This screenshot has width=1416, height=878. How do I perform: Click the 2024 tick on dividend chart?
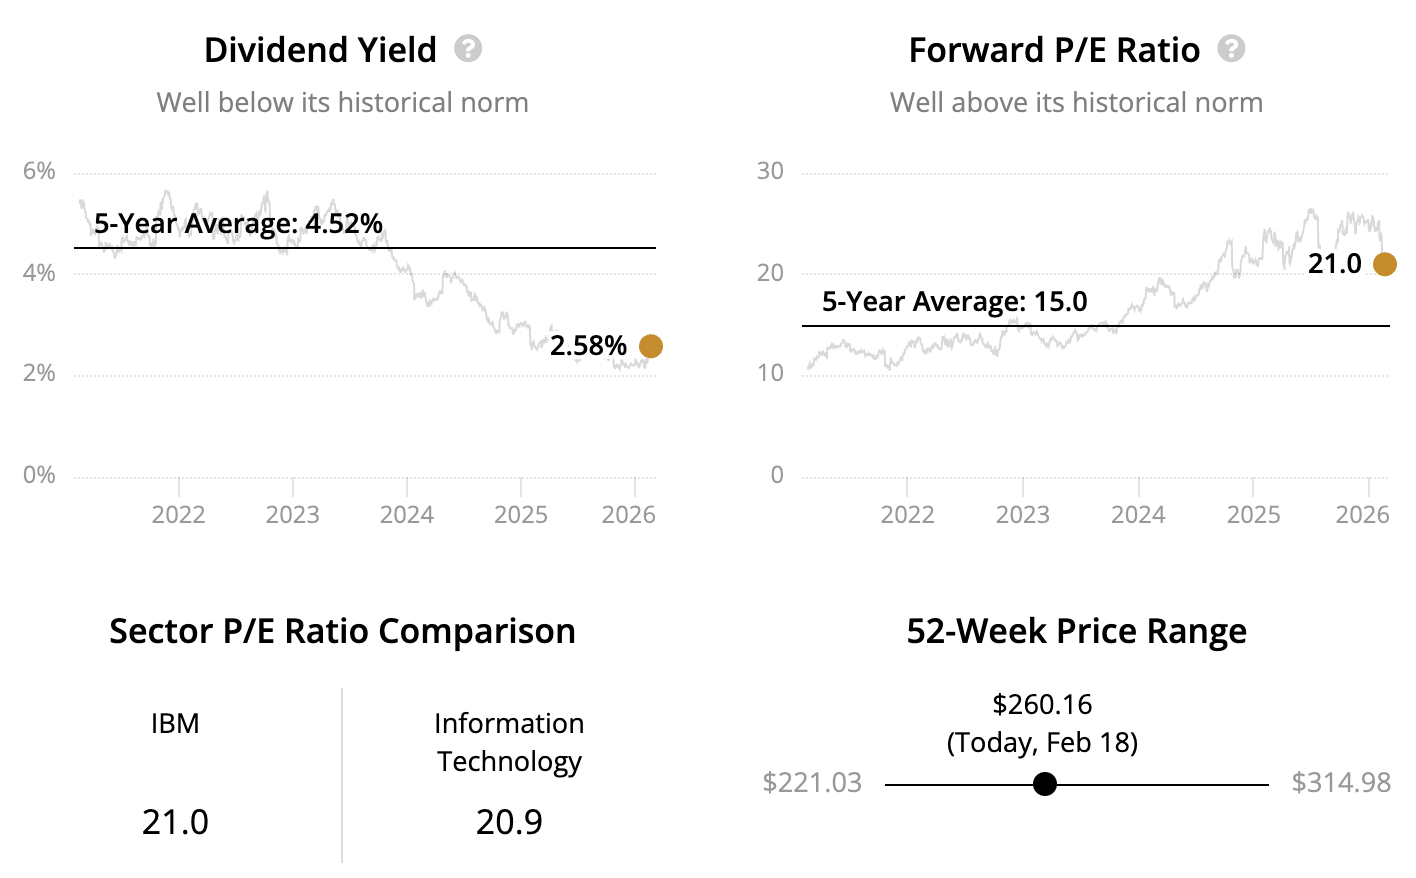point(407,514)
